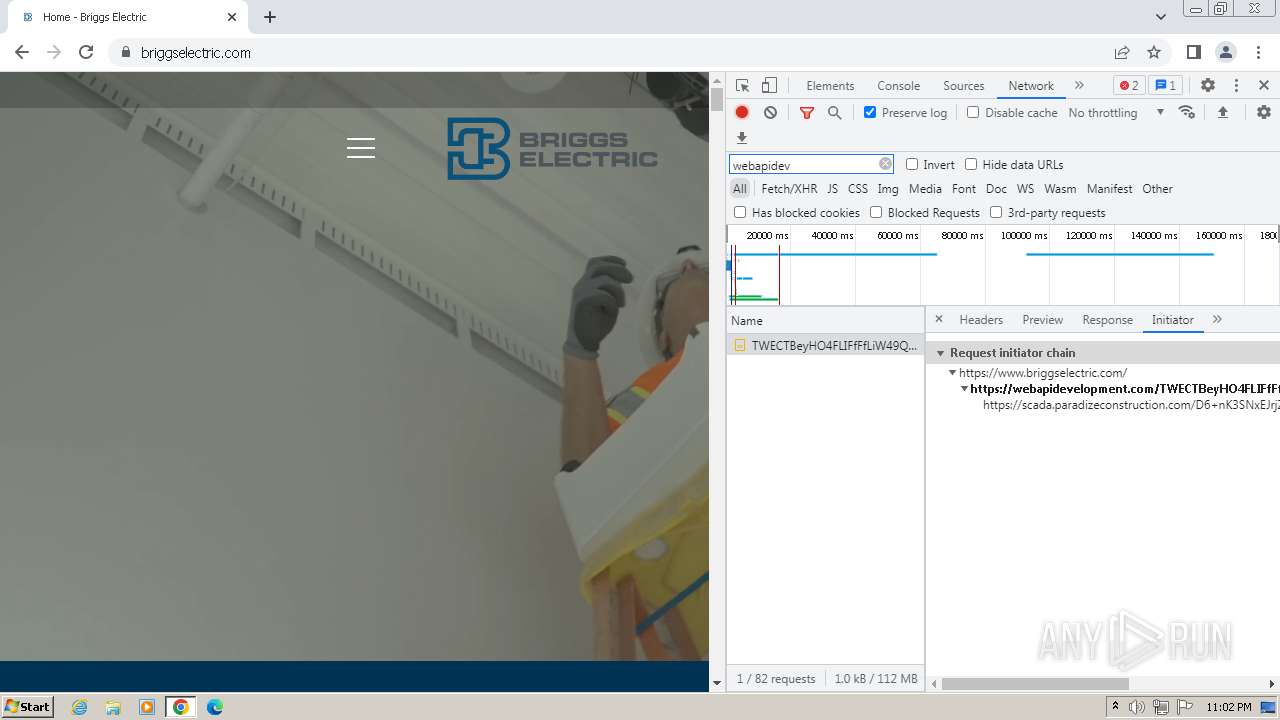1280x720 pixels.
Task: Show more request detail tabs chevron
Action: tap(1217, 319)
